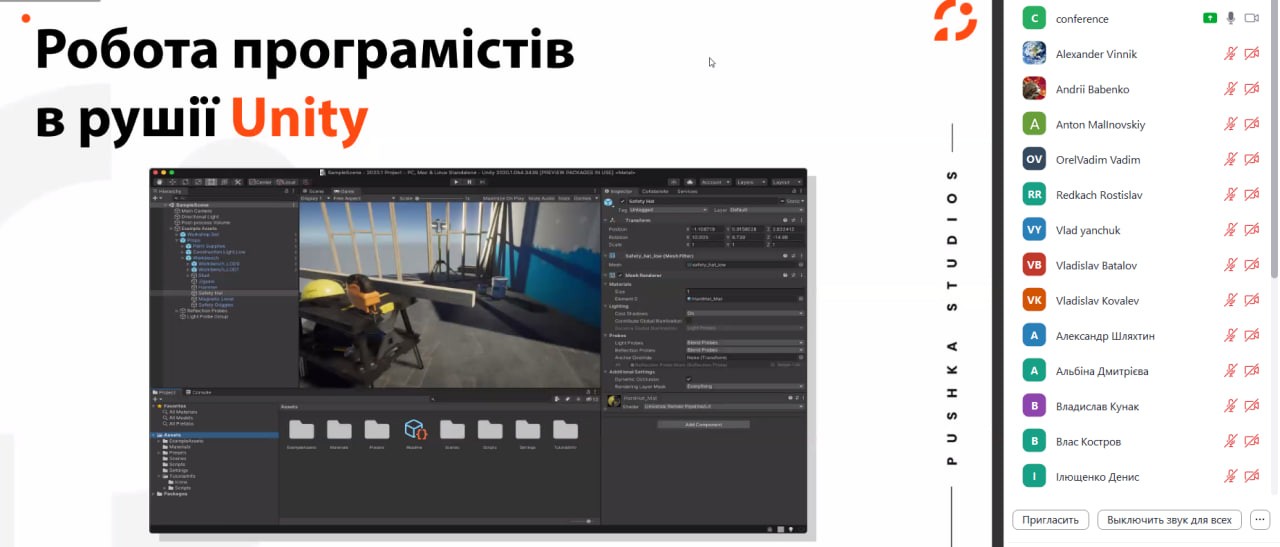Click the participants list scrollbar
This screenshot has width=1280, height=547.
[1274, 138]
